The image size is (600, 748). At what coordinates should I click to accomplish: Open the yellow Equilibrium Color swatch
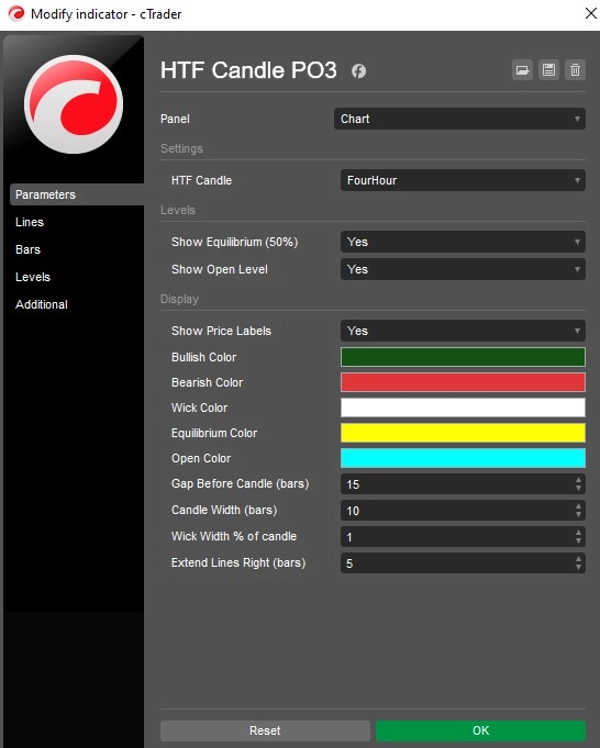point(463,433)
